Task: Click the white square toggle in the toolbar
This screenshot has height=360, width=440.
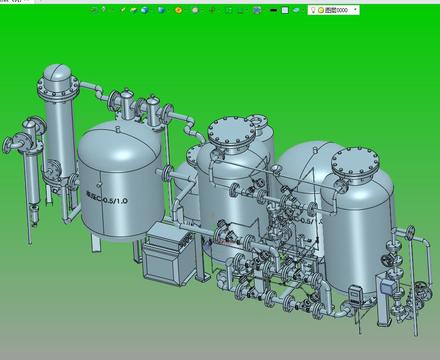Action: [285, 10]
